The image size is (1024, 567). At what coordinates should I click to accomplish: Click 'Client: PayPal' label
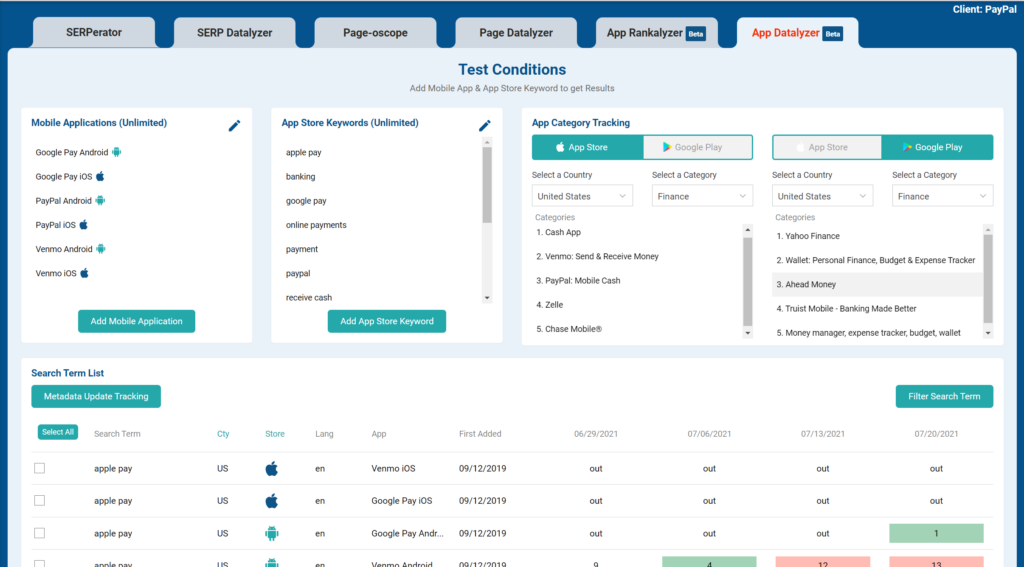tap(985, 9)
